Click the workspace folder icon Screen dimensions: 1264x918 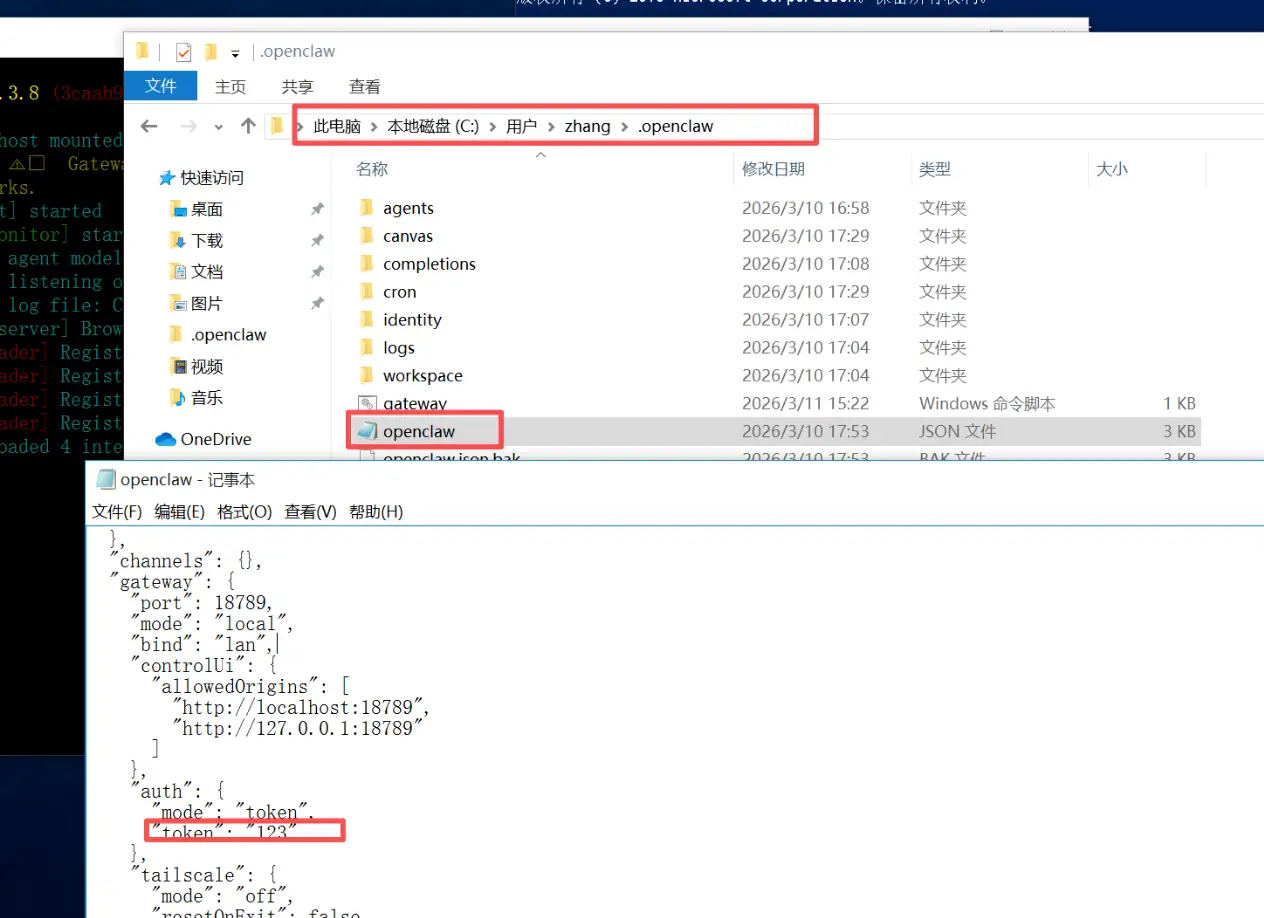tap(366, 376)
